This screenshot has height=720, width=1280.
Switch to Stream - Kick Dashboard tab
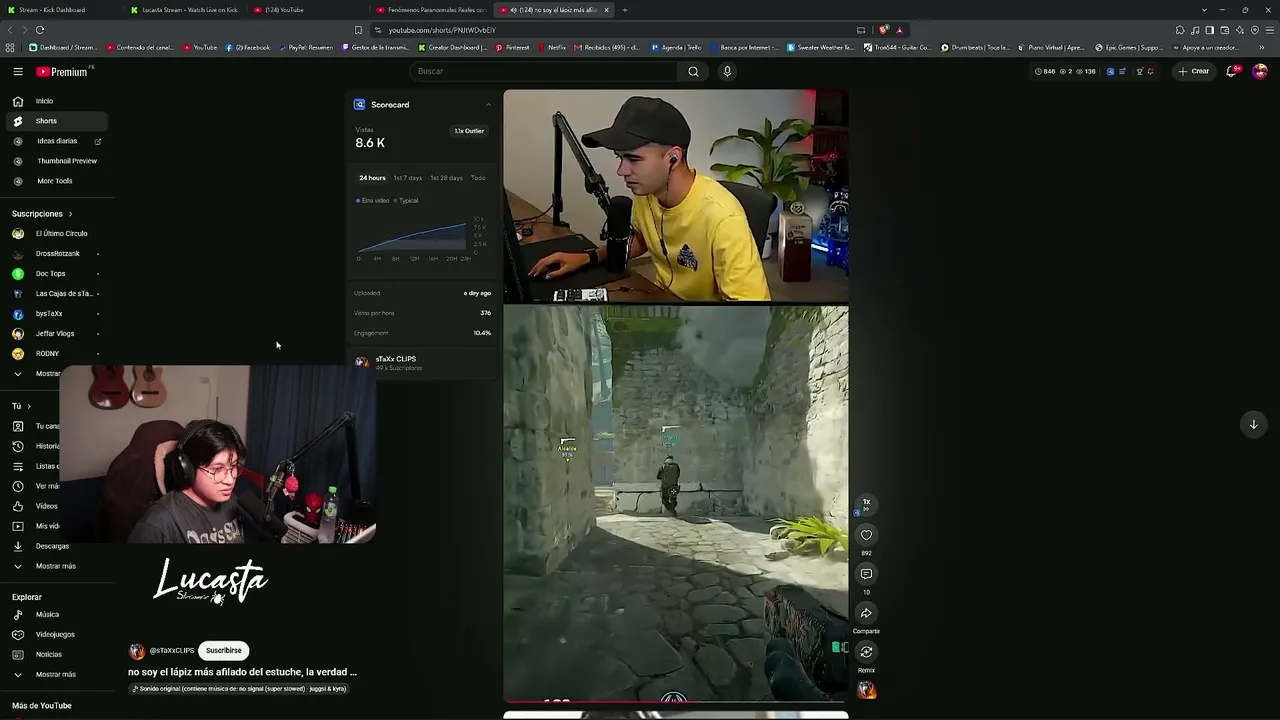[x=60, y=10]
